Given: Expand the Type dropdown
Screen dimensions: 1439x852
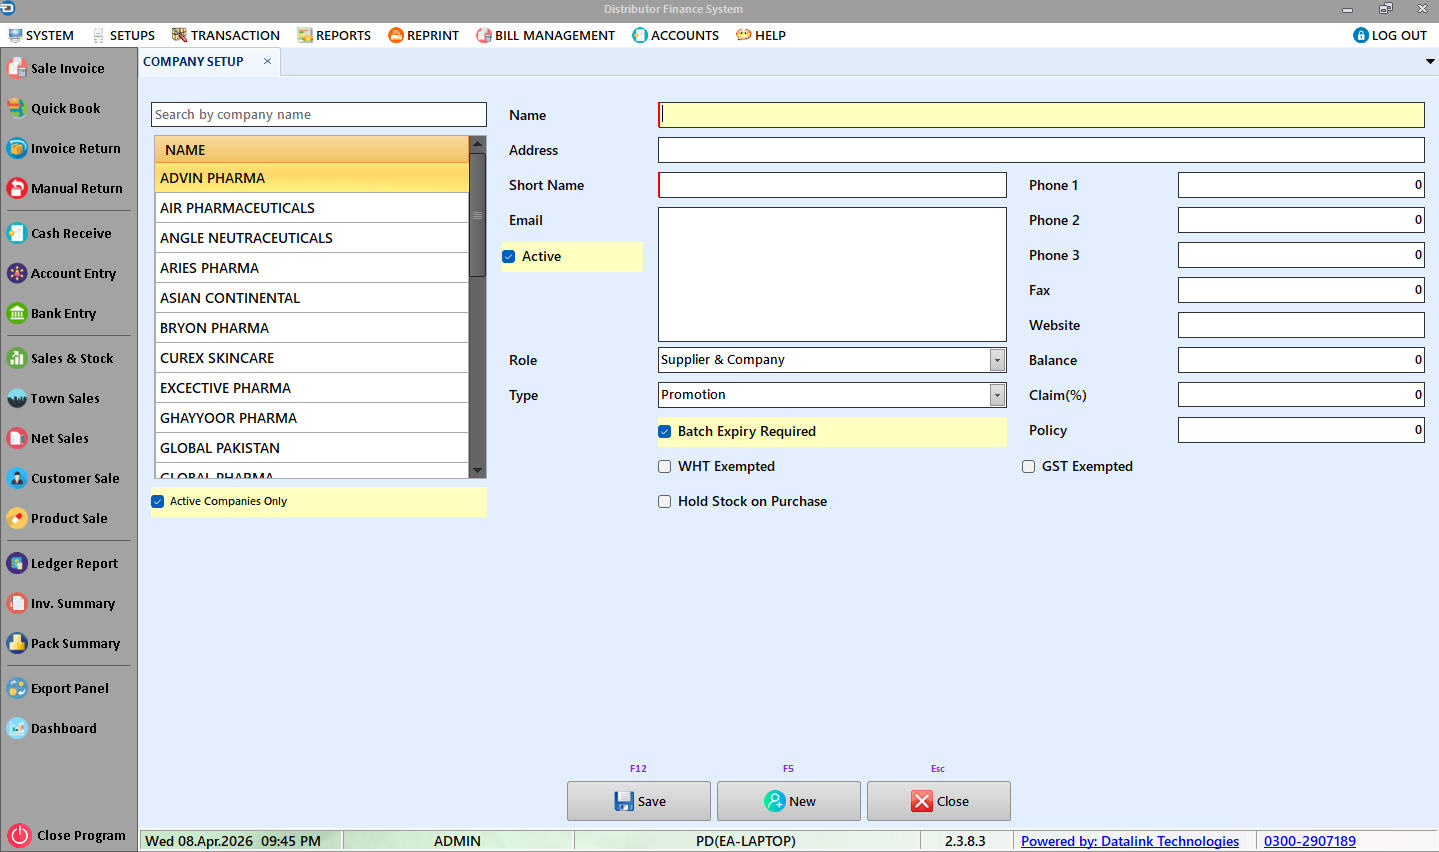Looking at the screenshot, I should pyautogui.click(x=997, y=395).
